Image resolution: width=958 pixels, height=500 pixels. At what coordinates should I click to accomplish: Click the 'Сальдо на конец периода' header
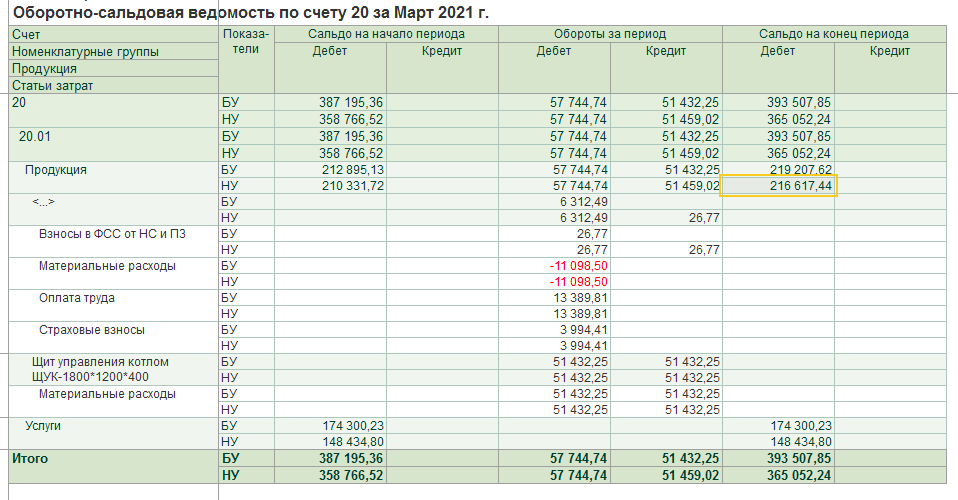(x=834, y=34)
